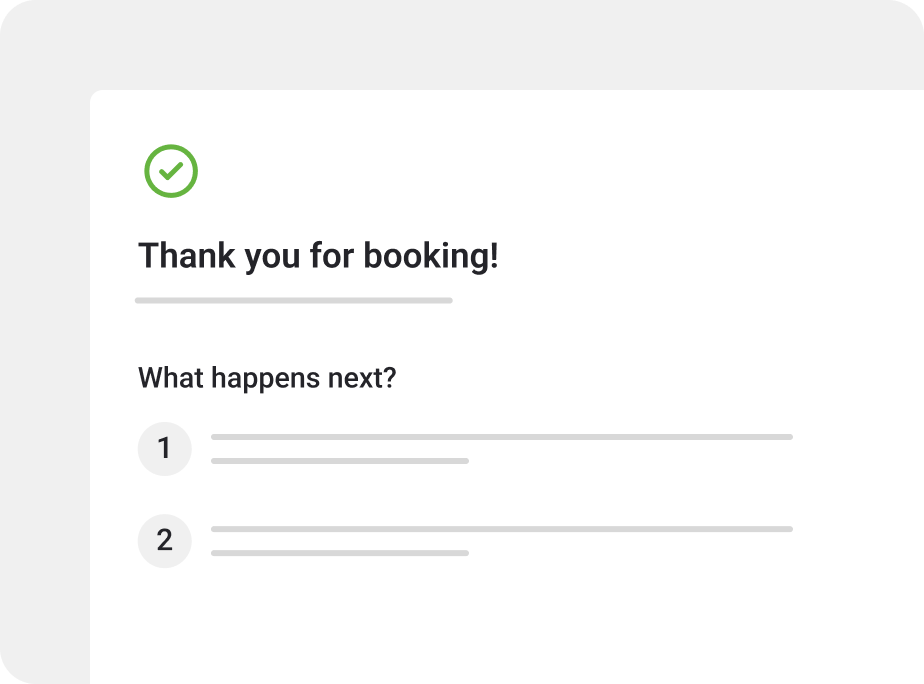Click the 'Thank you for booking!' heading
The width and height of the screenshot is (924, 684).
tap(318, 256)
